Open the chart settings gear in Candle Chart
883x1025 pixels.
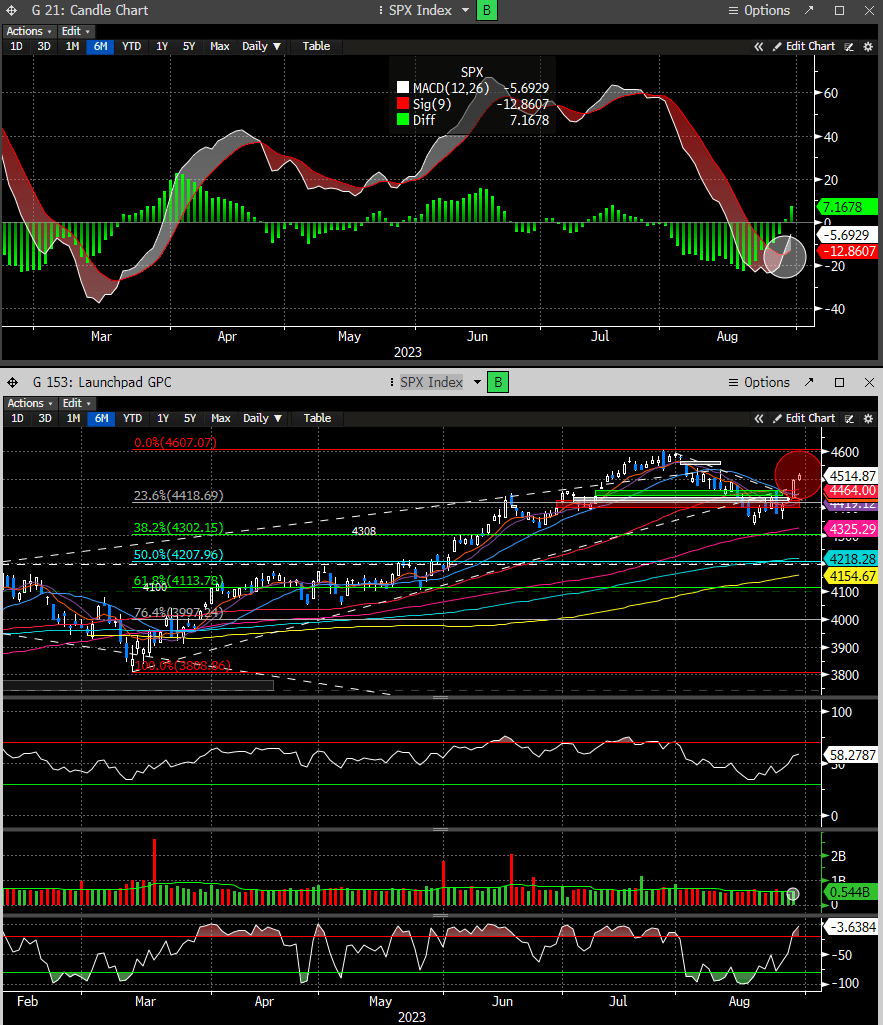pos(868,46)
